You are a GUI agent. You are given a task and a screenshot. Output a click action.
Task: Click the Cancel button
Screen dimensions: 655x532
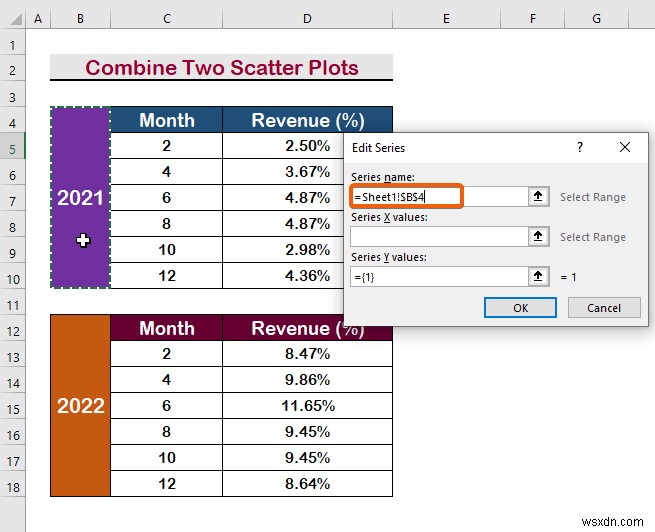tap(604, 308)
